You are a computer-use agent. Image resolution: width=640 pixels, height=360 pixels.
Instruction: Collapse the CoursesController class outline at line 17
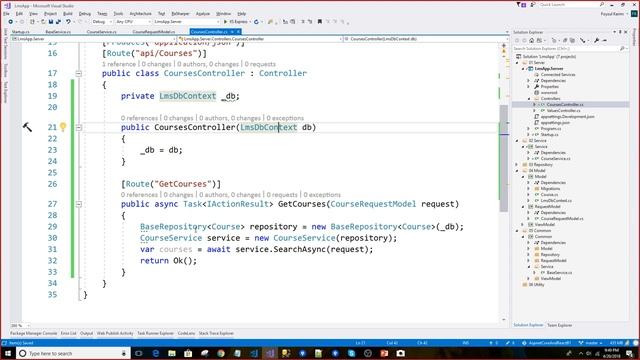pyautogui.click(x=78, y=73)
